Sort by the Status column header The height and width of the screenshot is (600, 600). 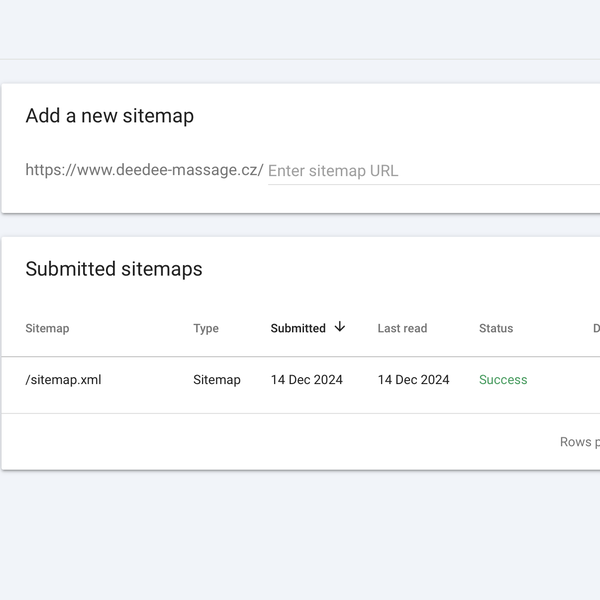click(x=496, y=328)
